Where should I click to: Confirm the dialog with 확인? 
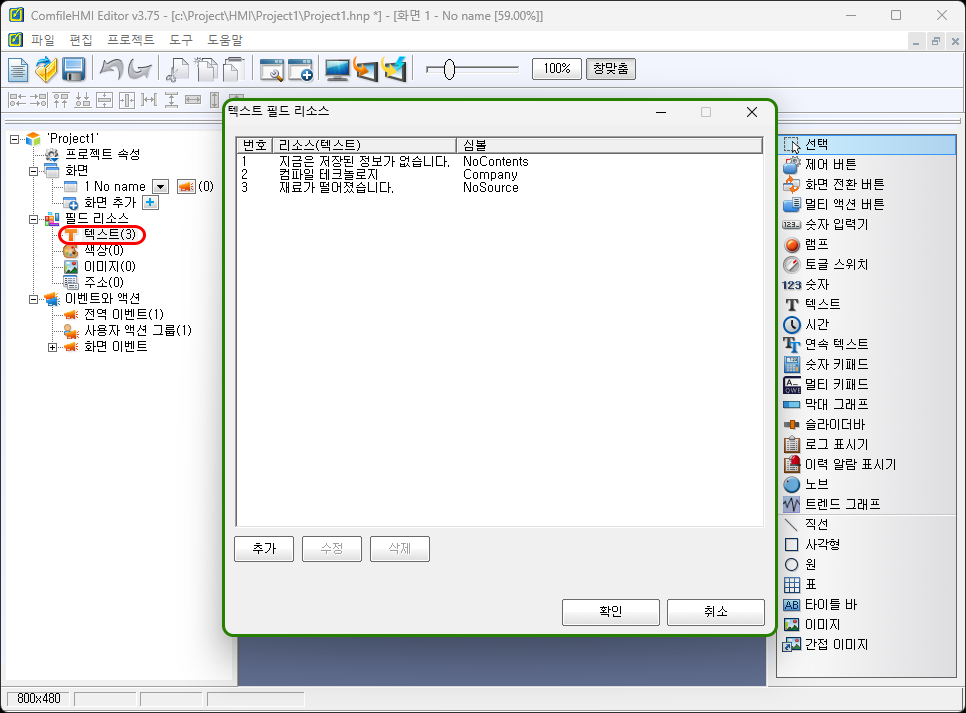pyautogui.click(x=610, y=611)
